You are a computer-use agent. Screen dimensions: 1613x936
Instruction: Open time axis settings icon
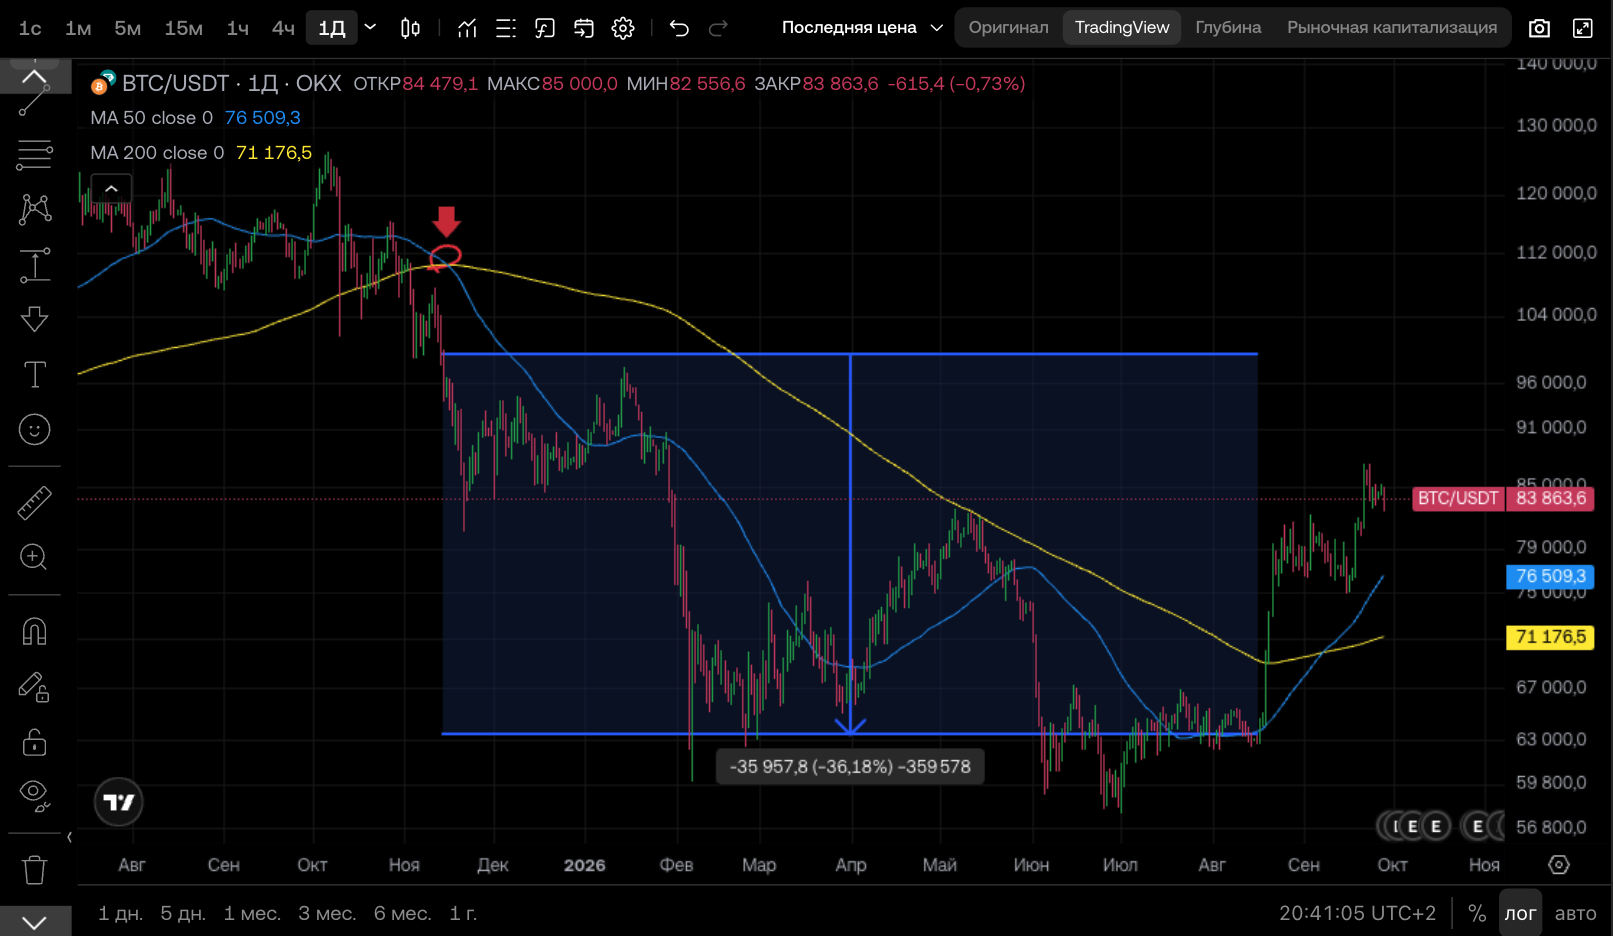click(1558, 865)
